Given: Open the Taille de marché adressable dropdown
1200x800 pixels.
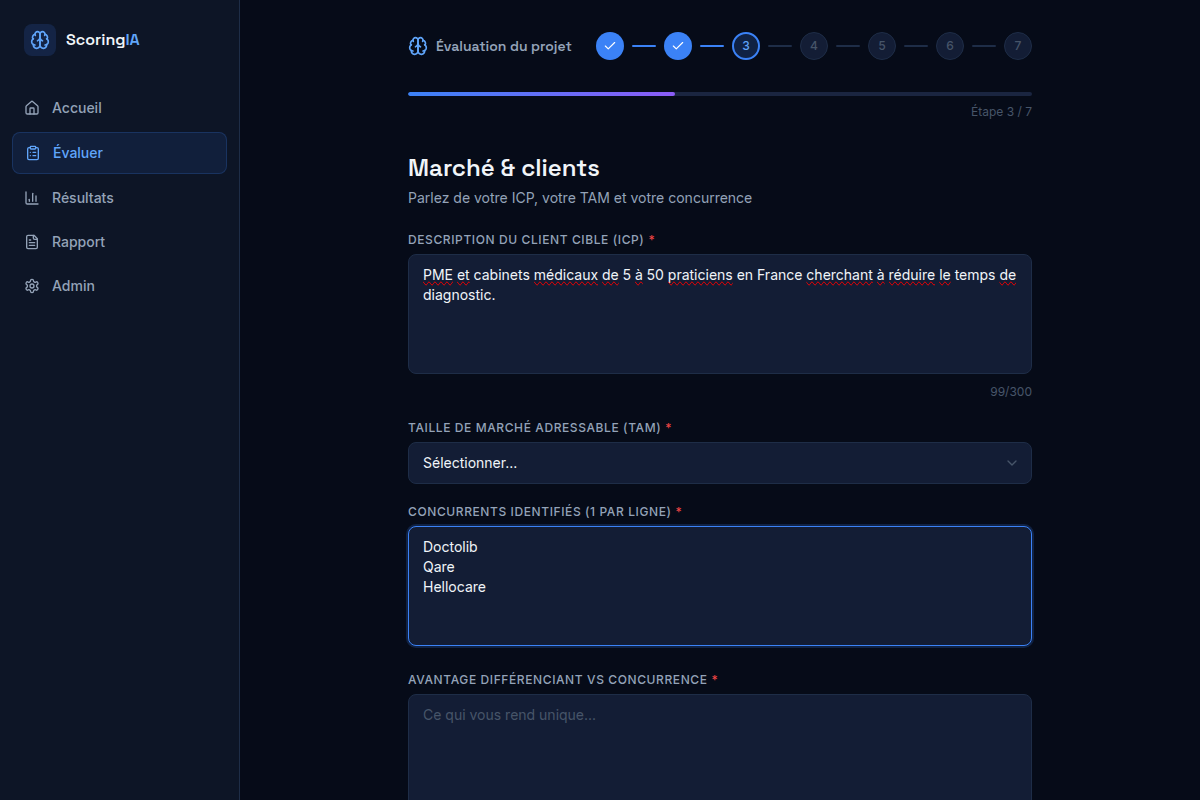Looking at the screenshot, I should (x=720, y=463).
